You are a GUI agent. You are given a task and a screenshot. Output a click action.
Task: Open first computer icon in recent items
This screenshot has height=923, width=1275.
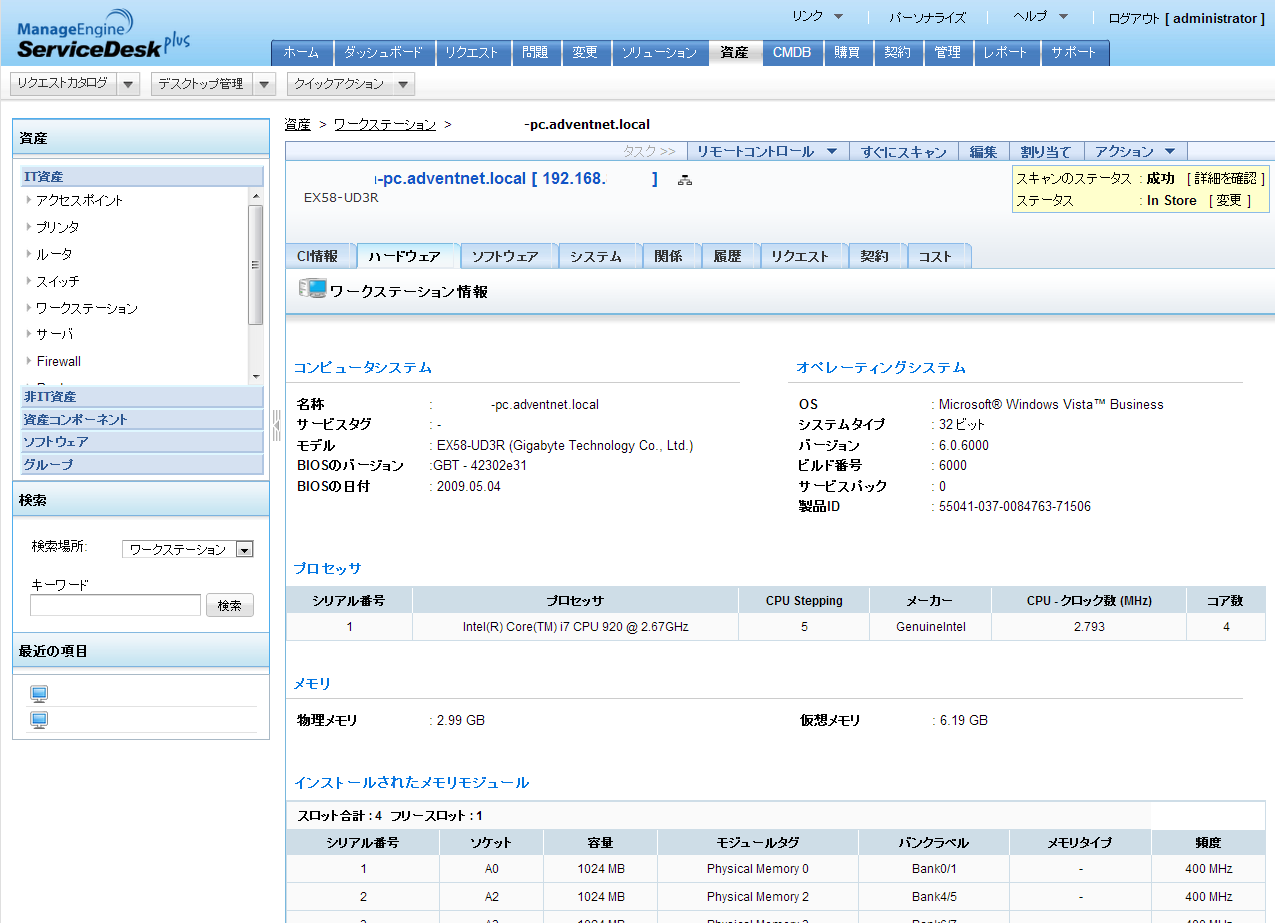point(40,694)
